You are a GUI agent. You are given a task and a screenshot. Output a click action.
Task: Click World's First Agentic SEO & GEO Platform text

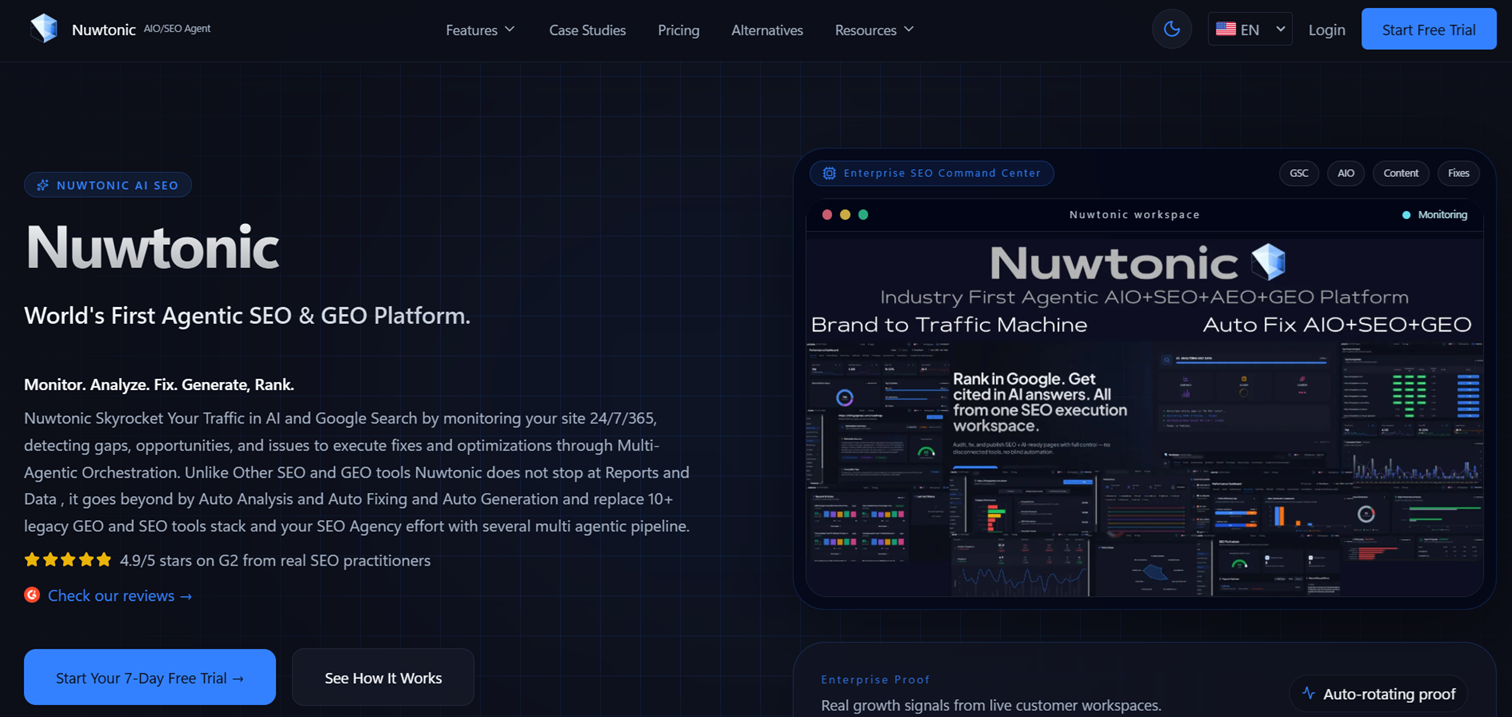247,316
